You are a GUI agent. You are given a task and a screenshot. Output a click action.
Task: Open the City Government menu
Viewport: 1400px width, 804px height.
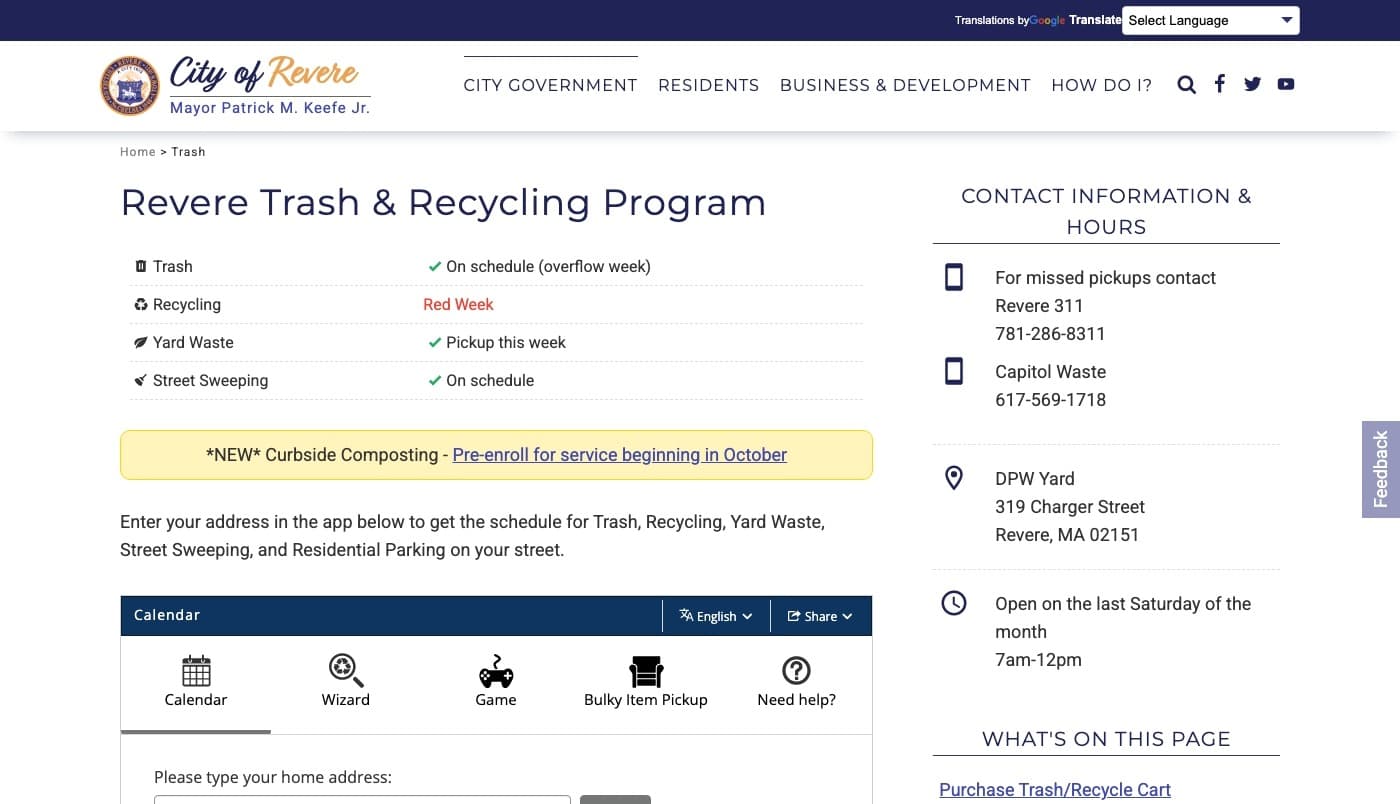[x=550, y=86]
